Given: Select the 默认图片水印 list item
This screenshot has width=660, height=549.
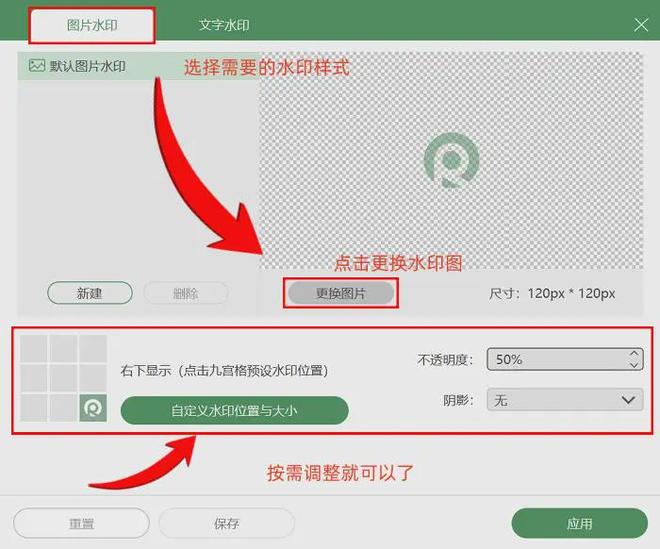Looking at the screenshot, I should pyautogui.click(x=138, y=66).
